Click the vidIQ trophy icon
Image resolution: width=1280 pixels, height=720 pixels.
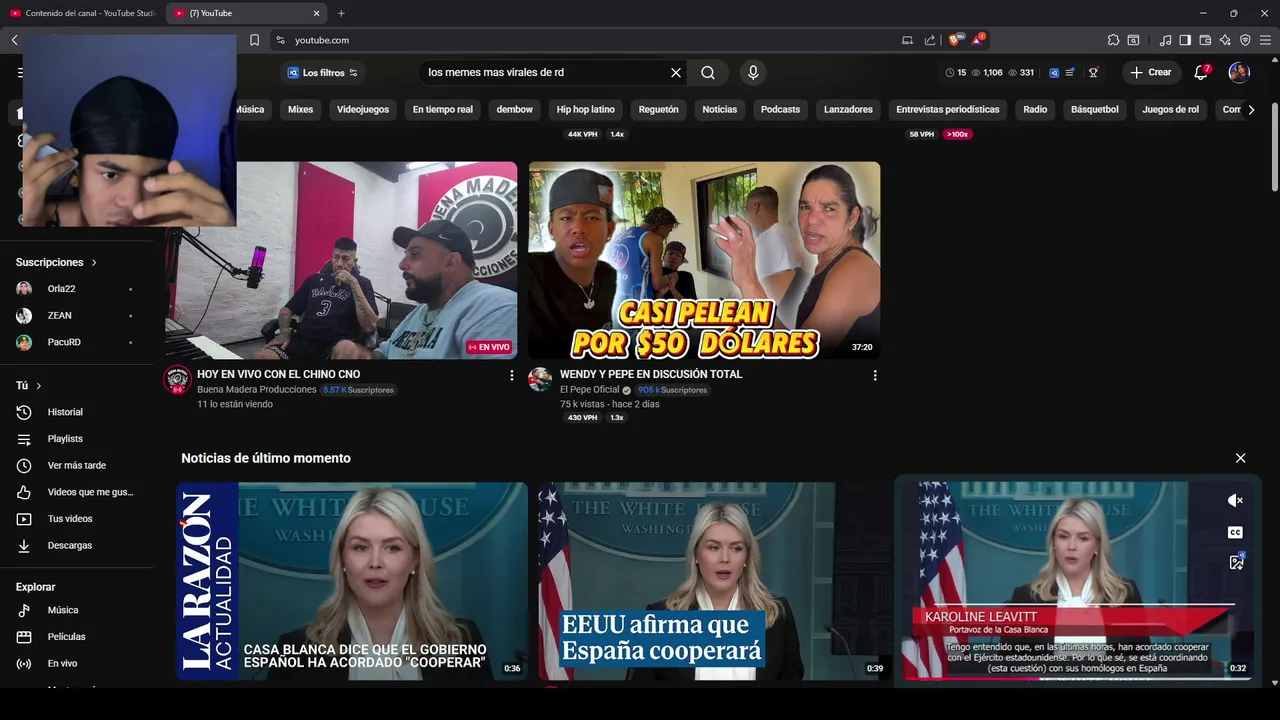(1093, 72)
